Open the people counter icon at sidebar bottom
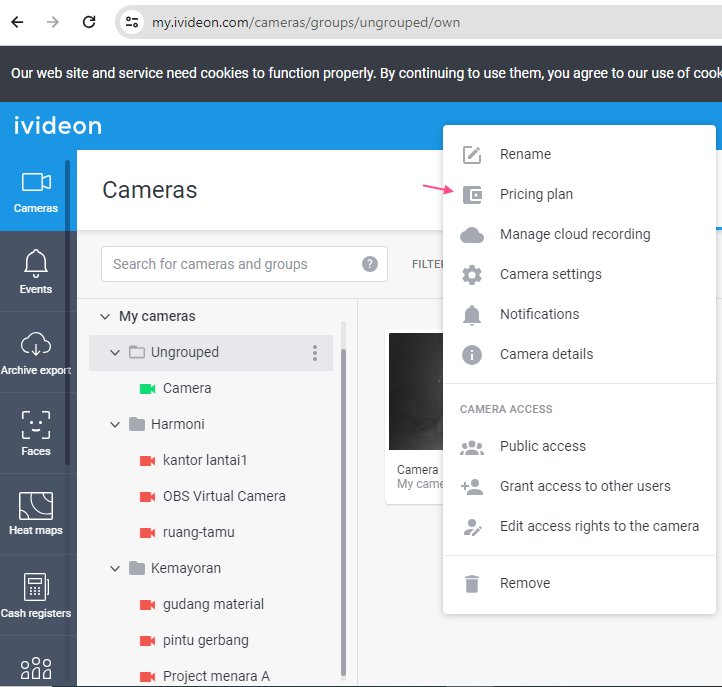 click(35, 668)
